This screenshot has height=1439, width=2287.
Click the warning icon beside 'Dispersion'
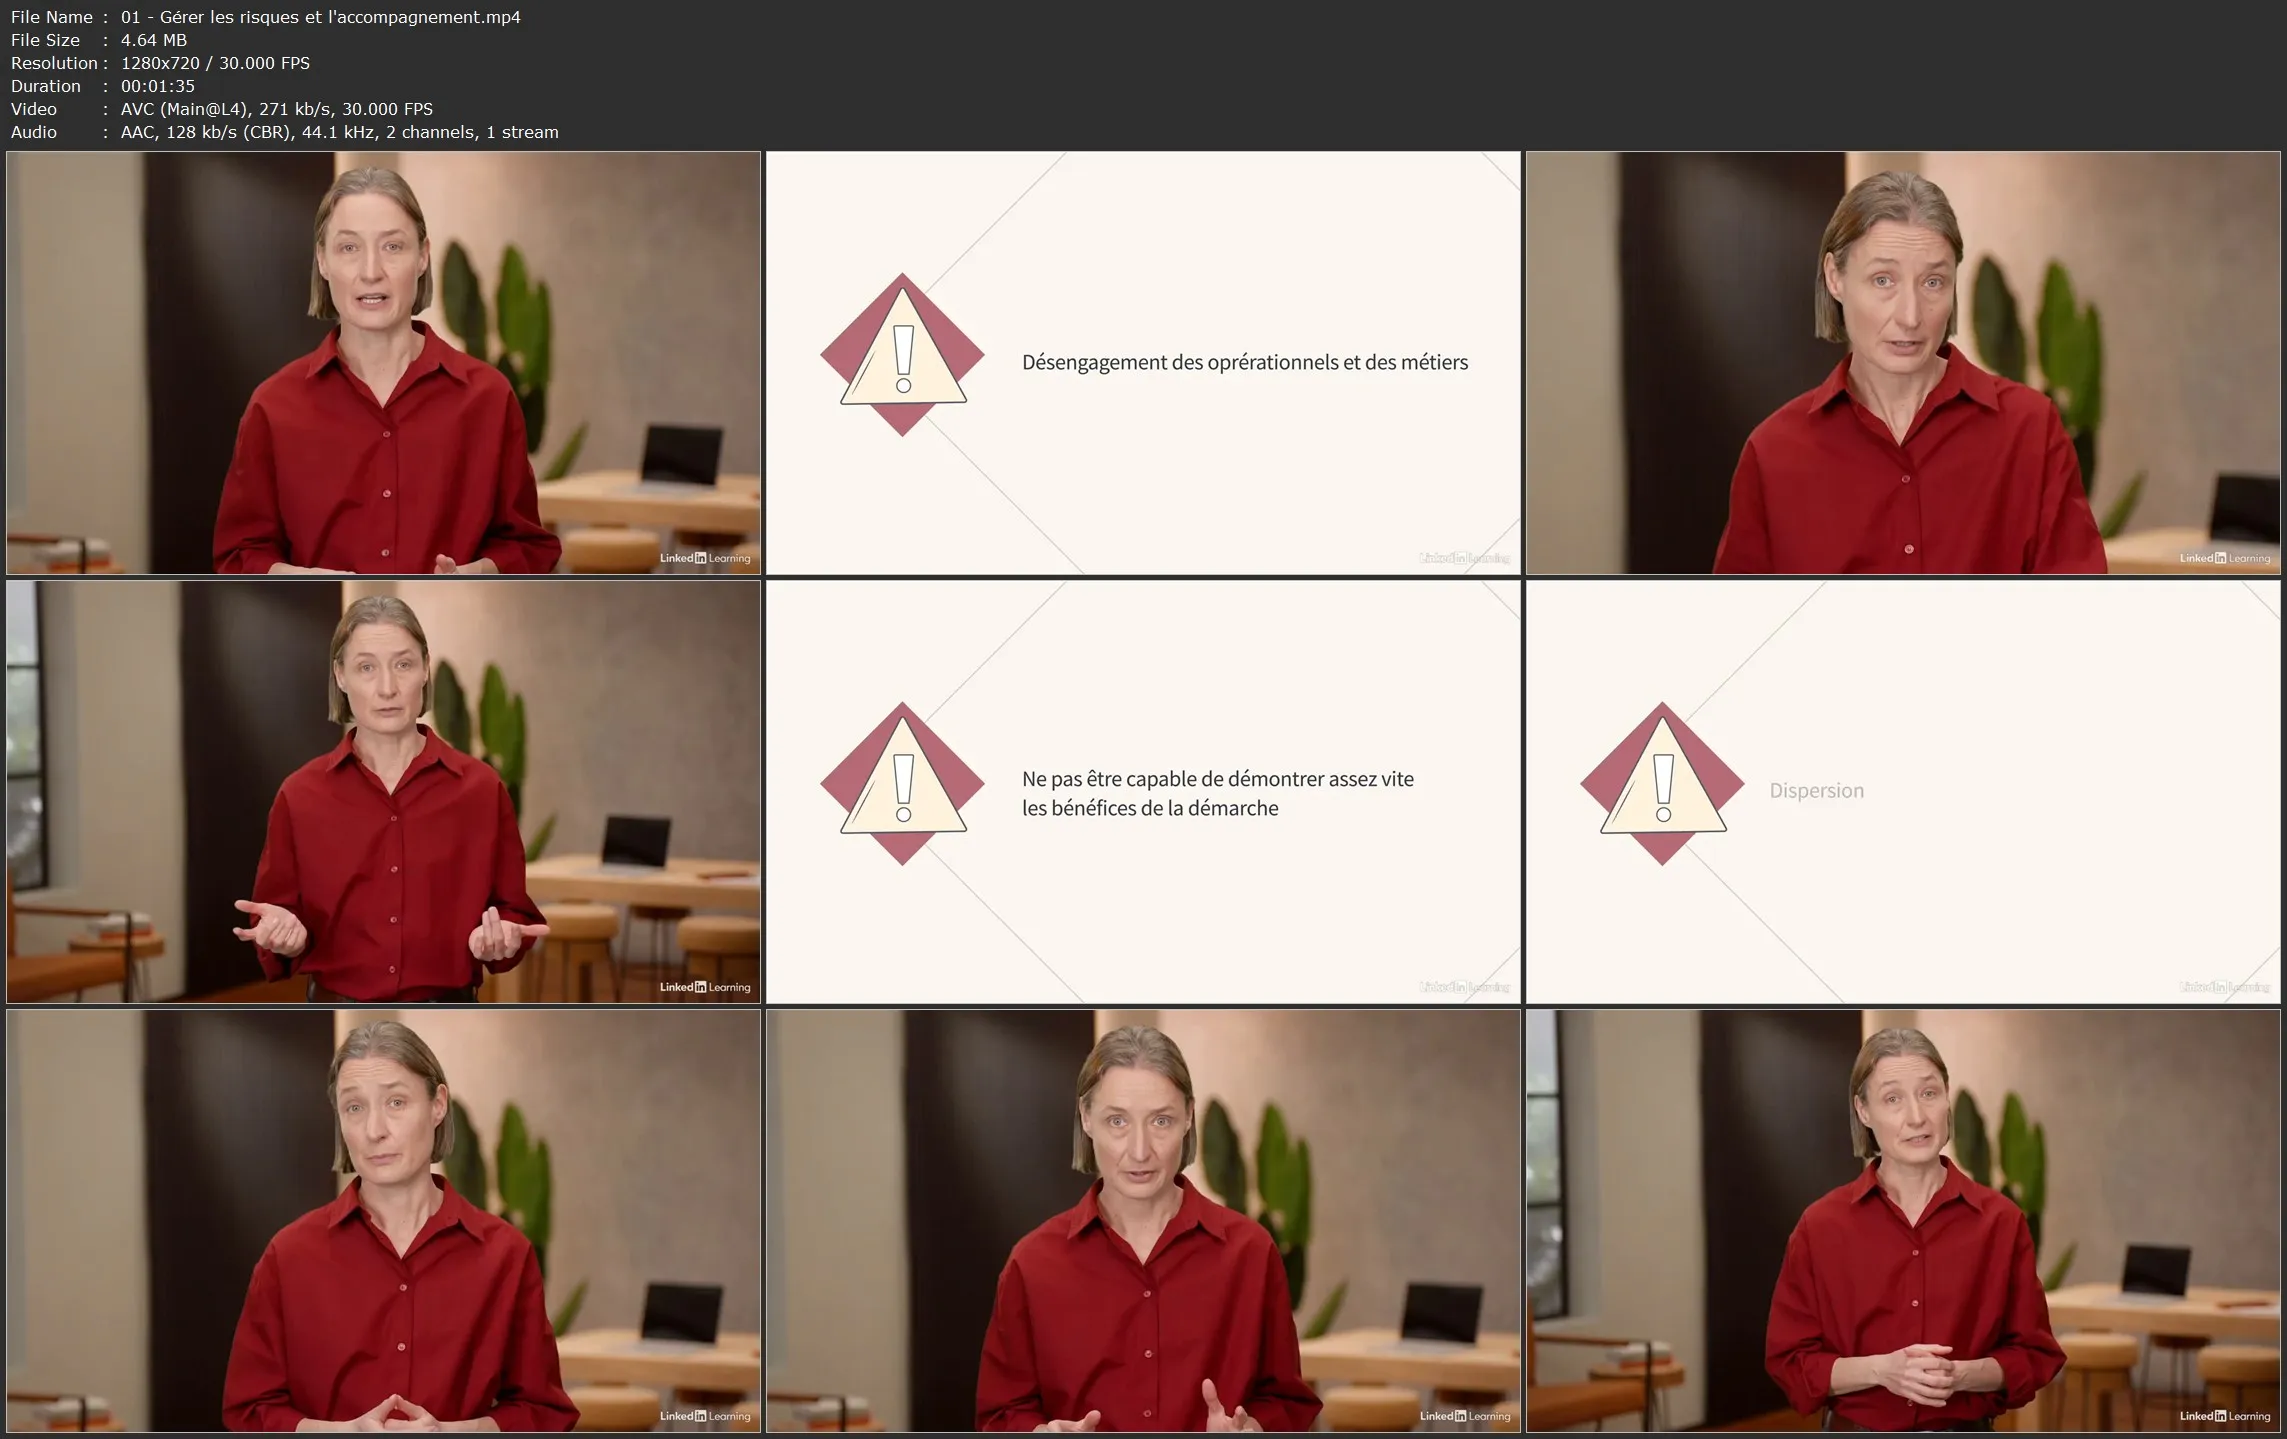coord(1662,783)
